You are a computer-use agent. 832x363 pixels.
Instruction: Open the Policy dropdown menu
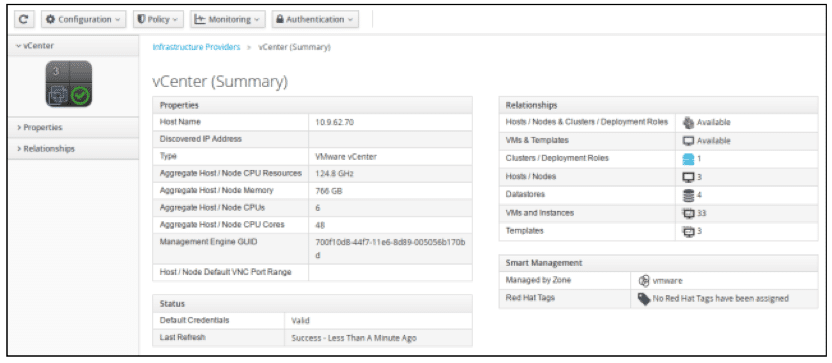click(x=158, y=19)
